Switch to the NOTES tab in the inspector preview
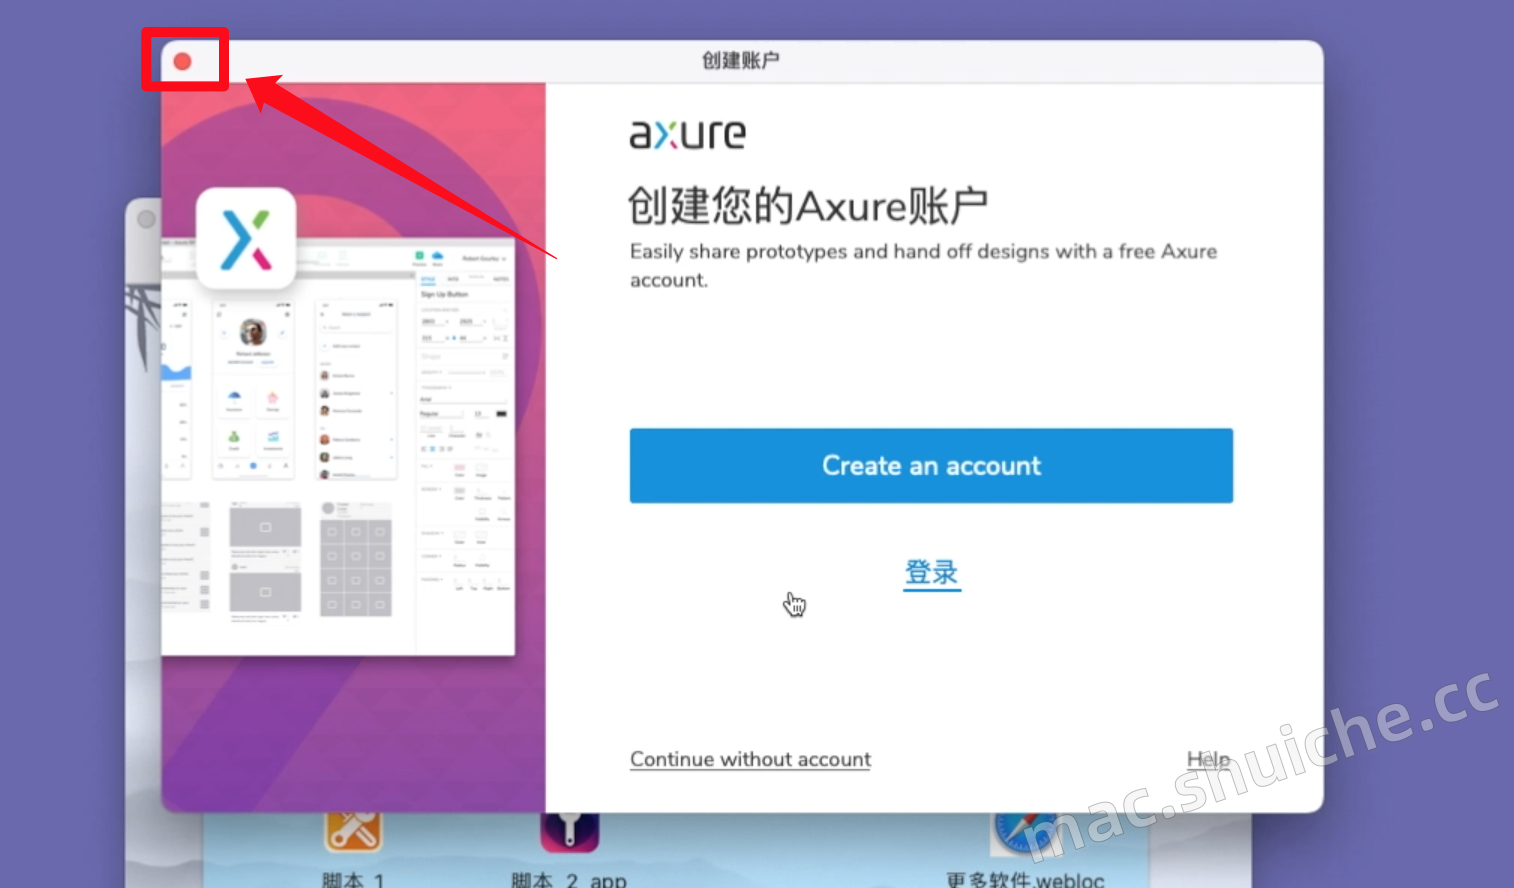 (501, 279)
